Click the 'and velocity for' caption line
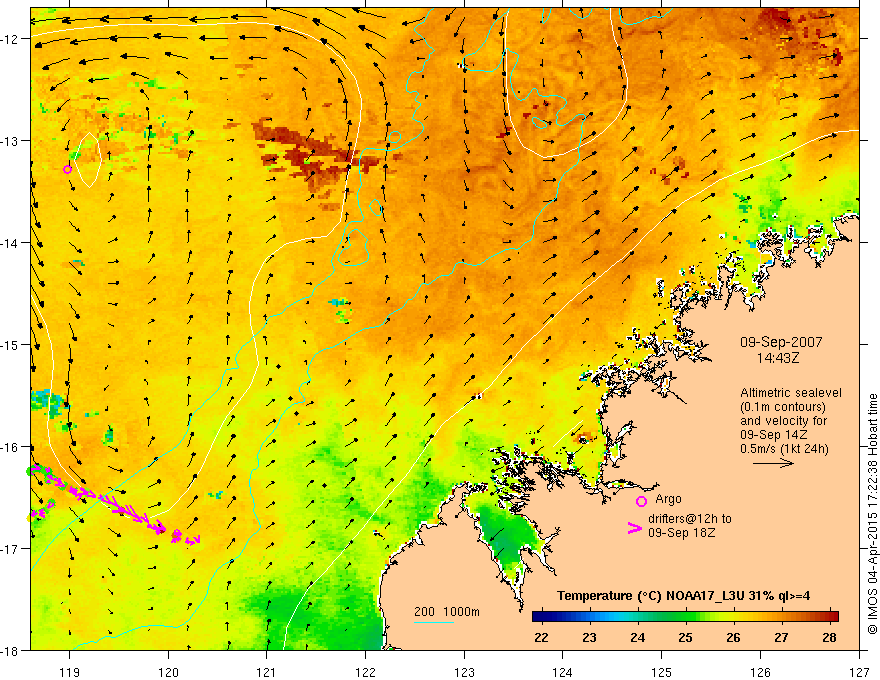The height and width of the screenshot is (680, 880). click(x=783, y=421)
